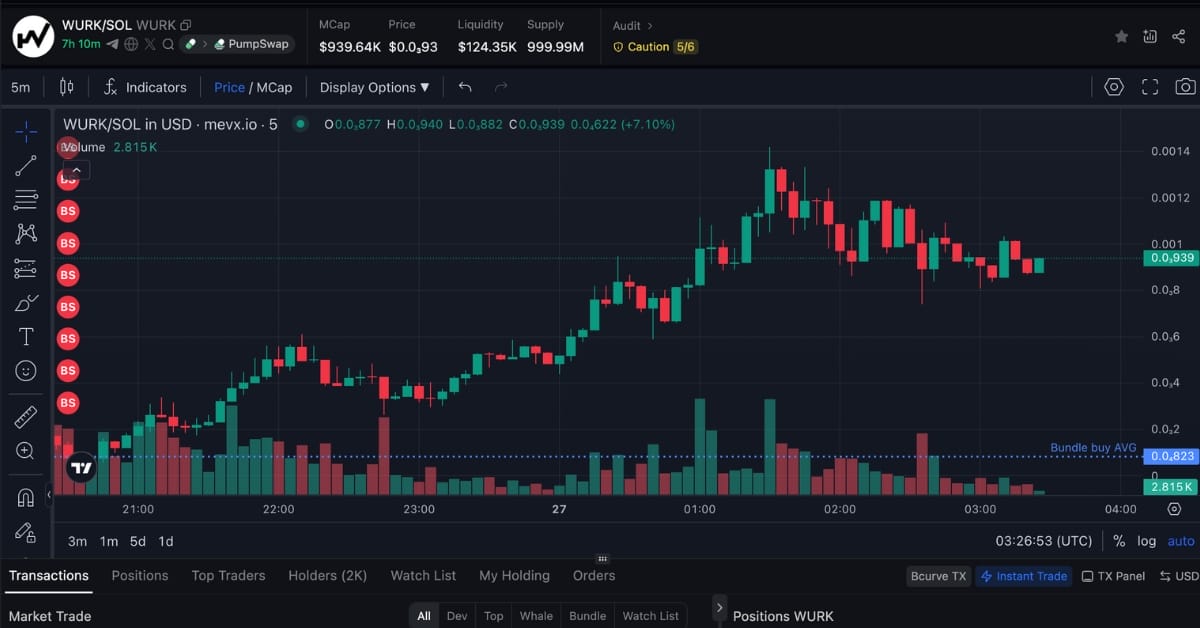This screenshot has height=628, width=1200.
Task: Redo the chart action
Action: tap(502, 87)
